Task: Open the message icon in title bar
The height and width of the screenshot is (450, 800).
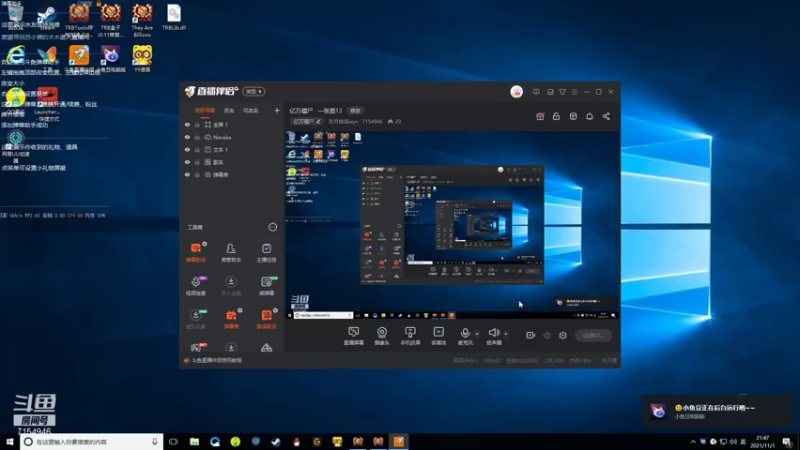Action: 536,92
